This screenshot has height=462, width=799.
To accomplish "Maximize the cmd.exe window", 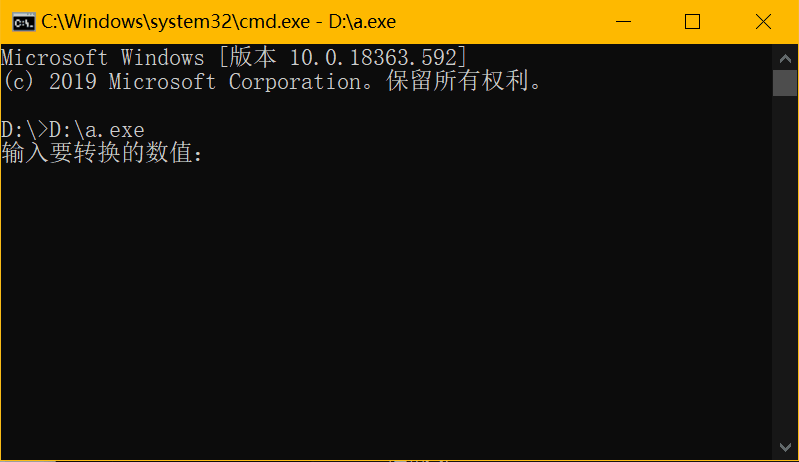I will tap(692, 21).
